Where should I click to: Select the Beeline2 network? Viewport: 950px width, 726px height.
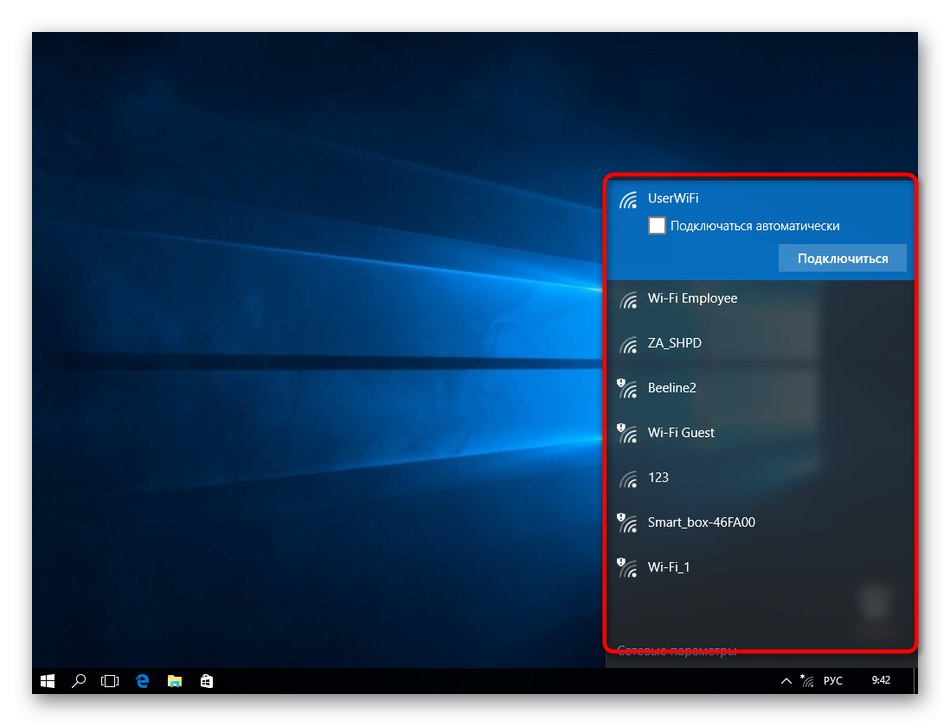pyautogui.click(x=760, y=388)
